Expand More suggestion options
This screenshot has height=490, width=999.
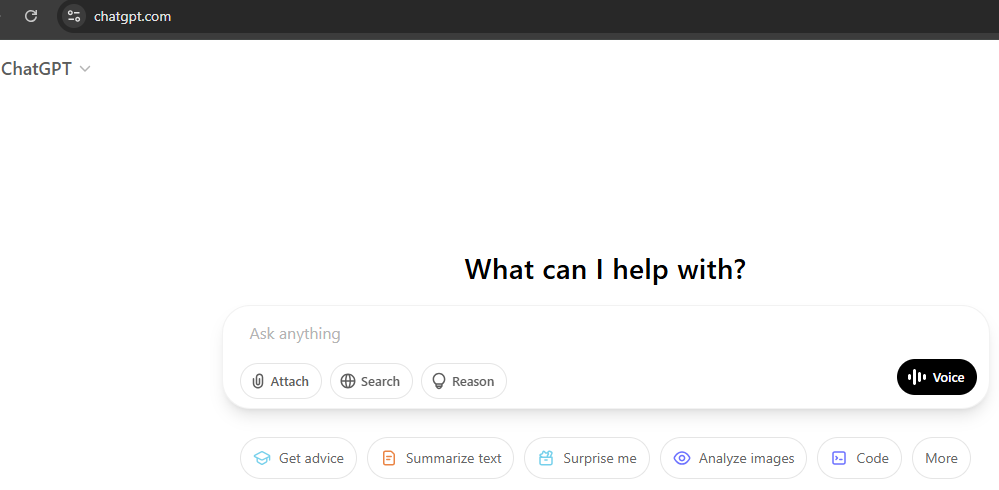pyautogui.click(x=941, y=458)
